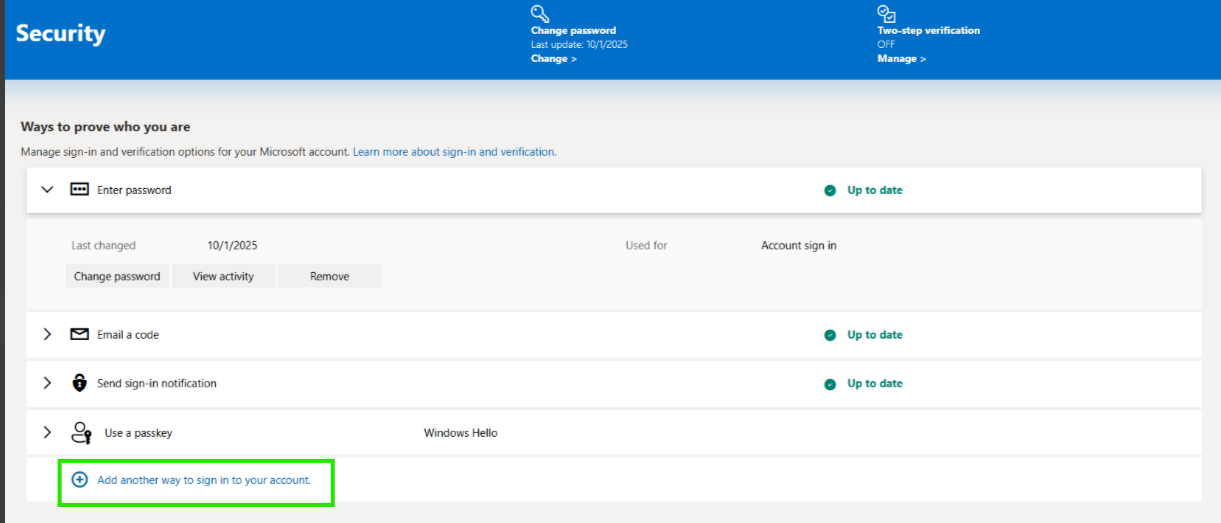Click the 10/1/2025 last changed date value
The image size is (1221, 523).
(x=232, y=245)
